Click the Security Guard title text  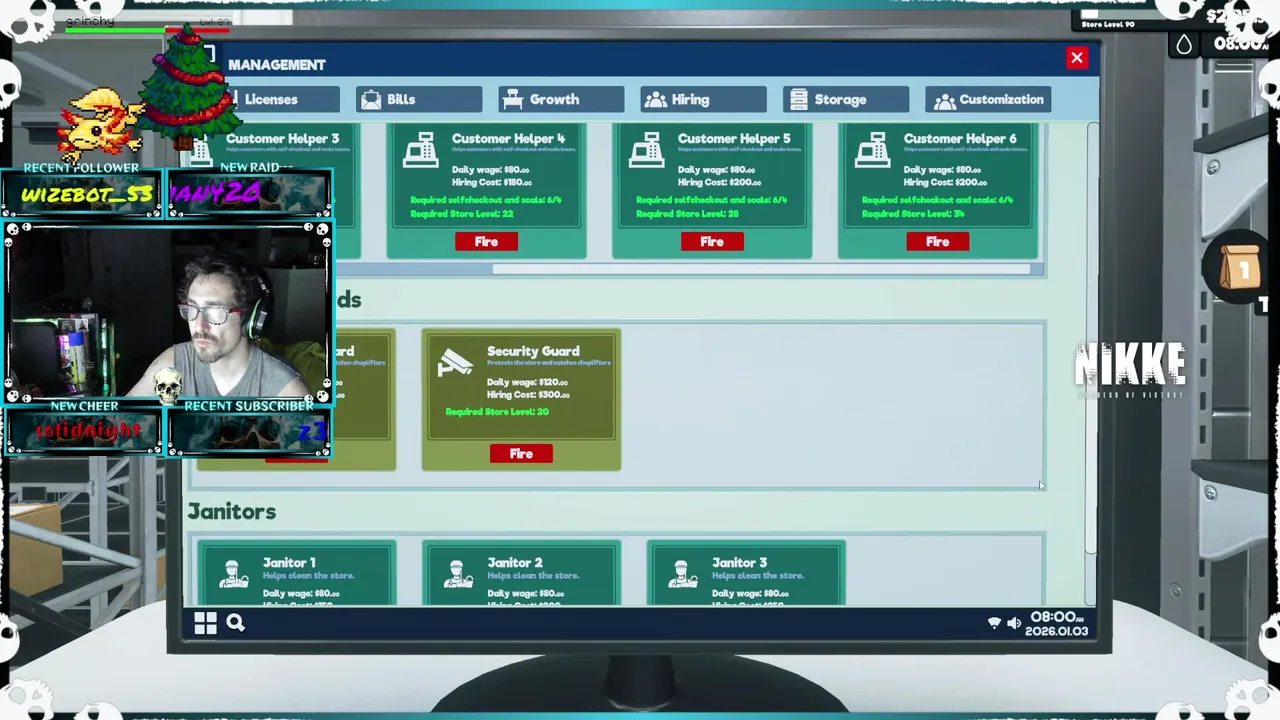click(x=533, y=351)
